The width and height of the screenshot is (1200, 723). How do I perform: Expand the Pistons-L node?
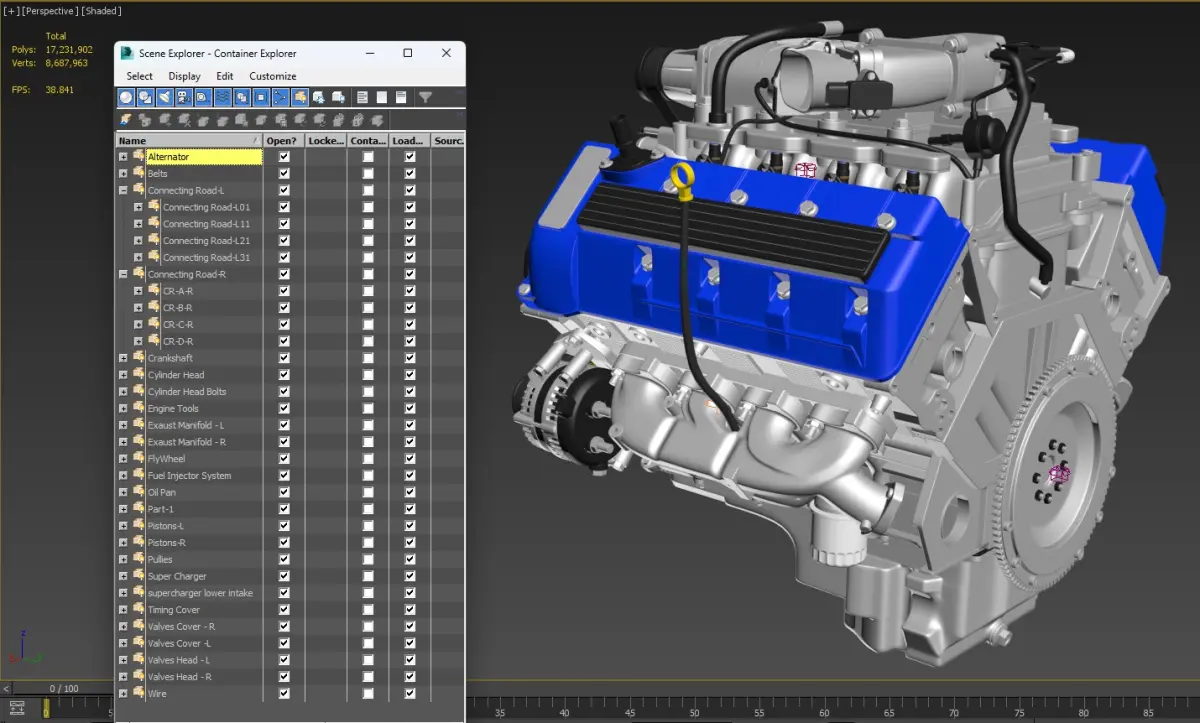(x=123, y=526)
